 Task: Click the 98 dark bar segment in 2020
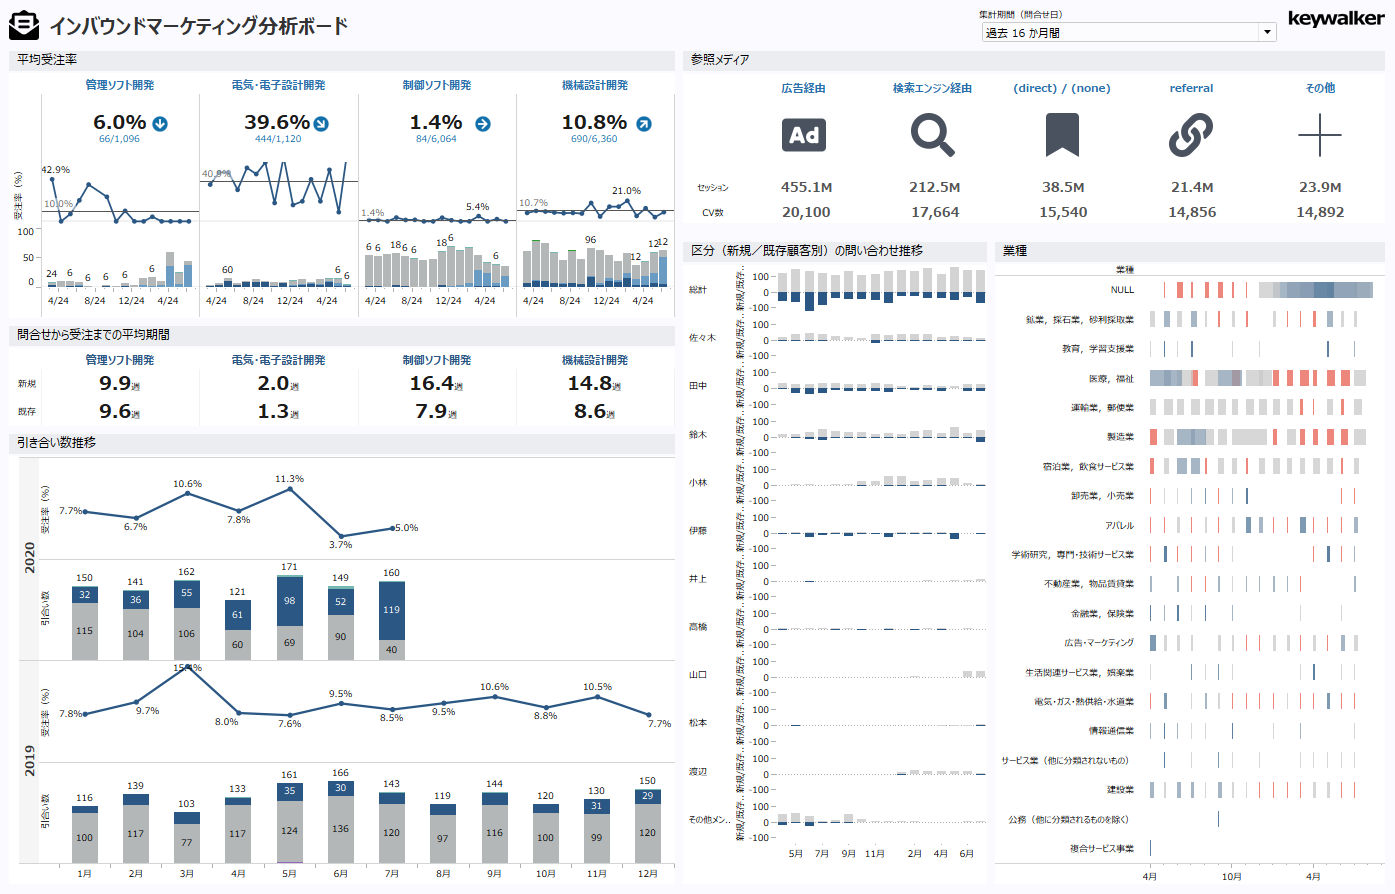pos(289,601)
